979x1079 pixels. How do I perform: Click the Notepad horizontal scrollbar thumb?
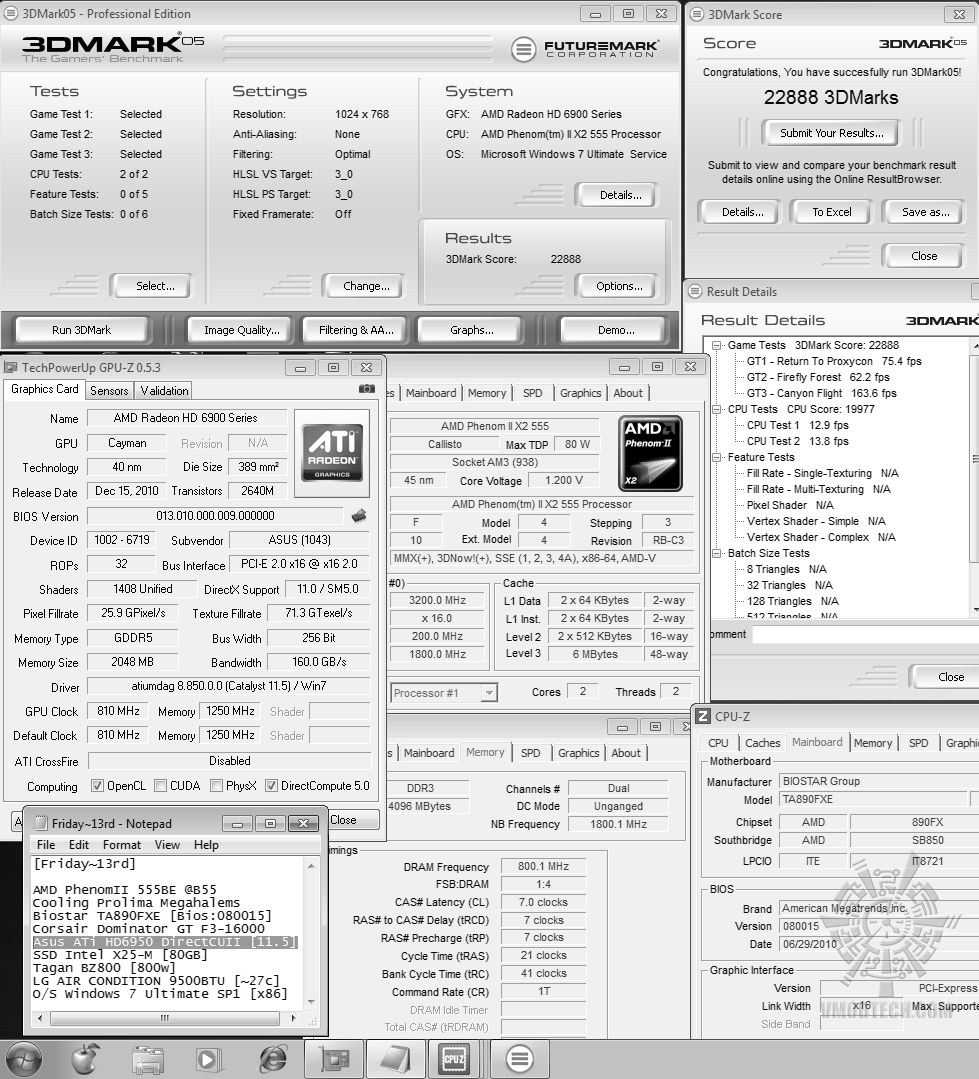(x=165, y=1018)
